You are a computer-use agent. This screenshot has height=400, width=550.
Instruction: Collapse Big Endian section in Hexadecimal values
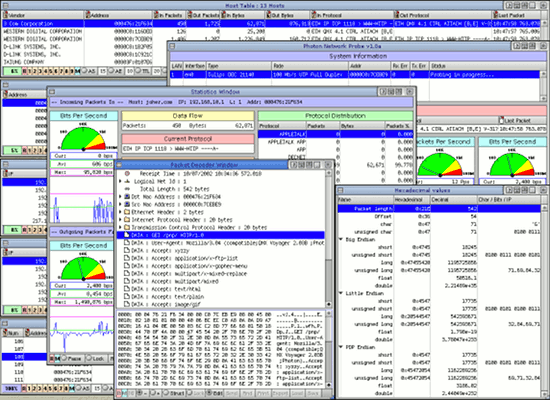coord(341,239)
